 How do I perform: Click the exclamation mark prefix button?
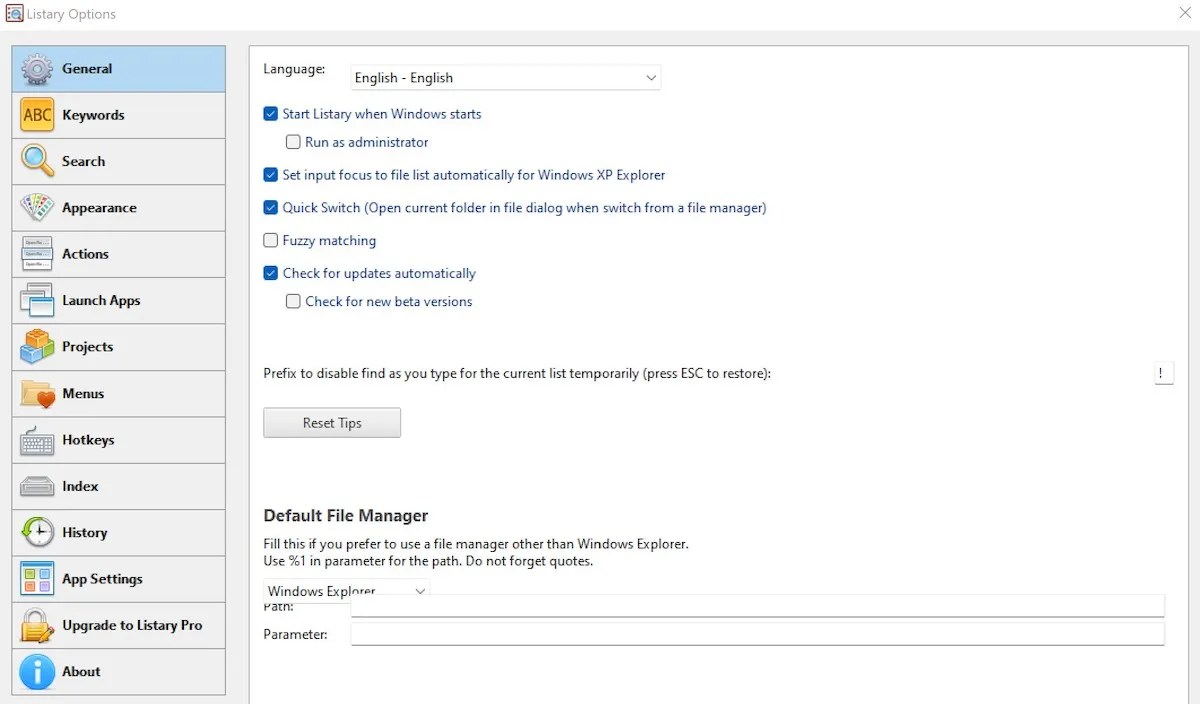[1163, 373]
